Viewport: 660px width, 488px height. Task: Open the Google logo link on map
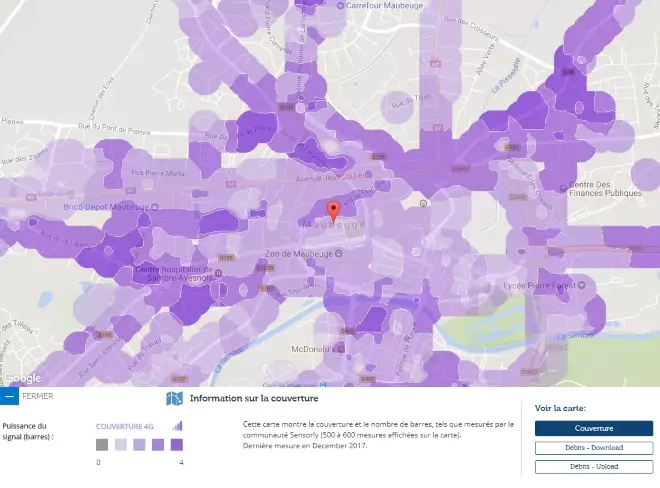point(22,378)
